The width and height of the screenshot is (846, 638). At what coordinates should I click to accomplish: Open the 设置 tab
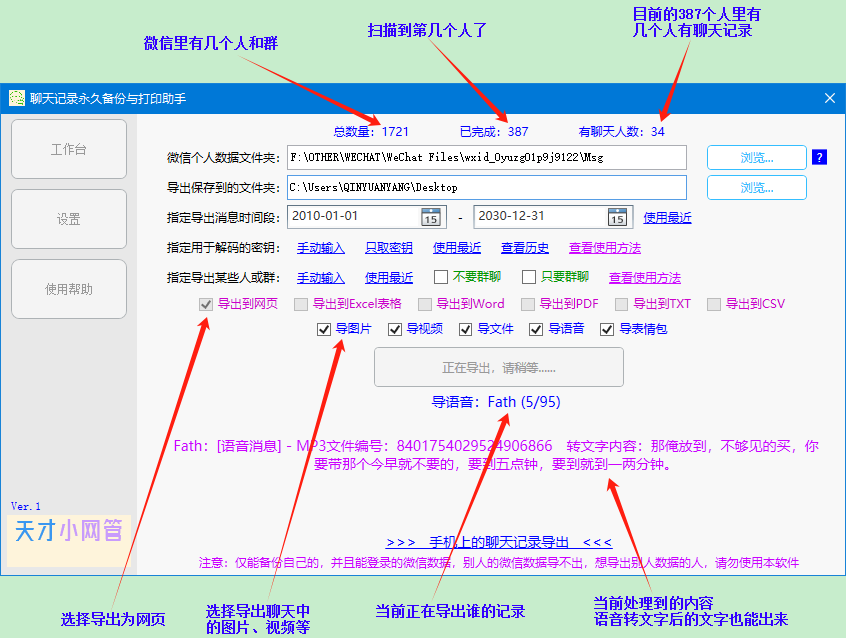pyautogui.click(x=68, y=220)
